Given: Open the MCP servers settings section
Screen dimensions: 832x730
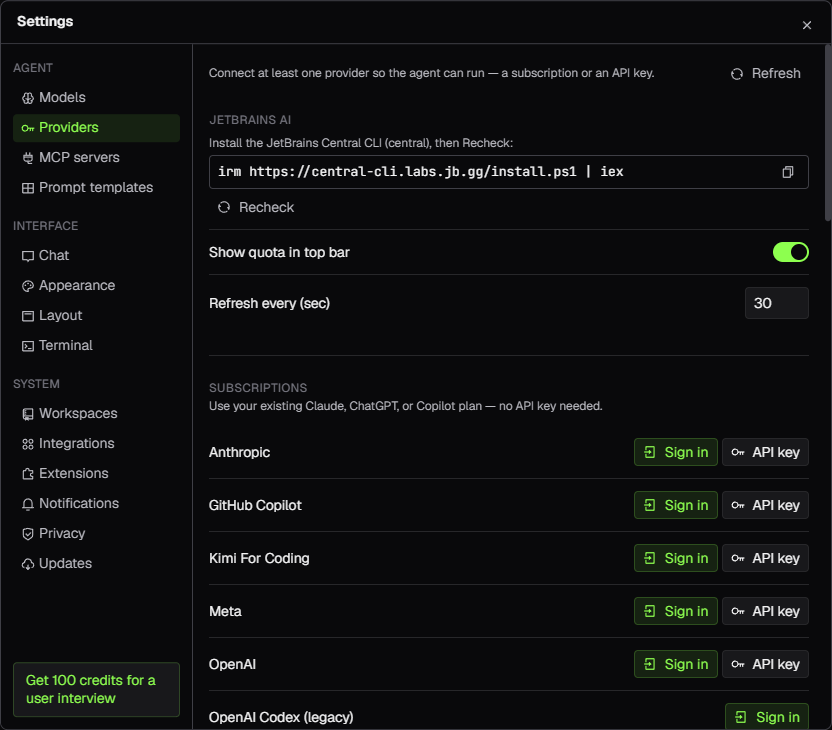Looking at the screenshot, I should coord(96,158).
